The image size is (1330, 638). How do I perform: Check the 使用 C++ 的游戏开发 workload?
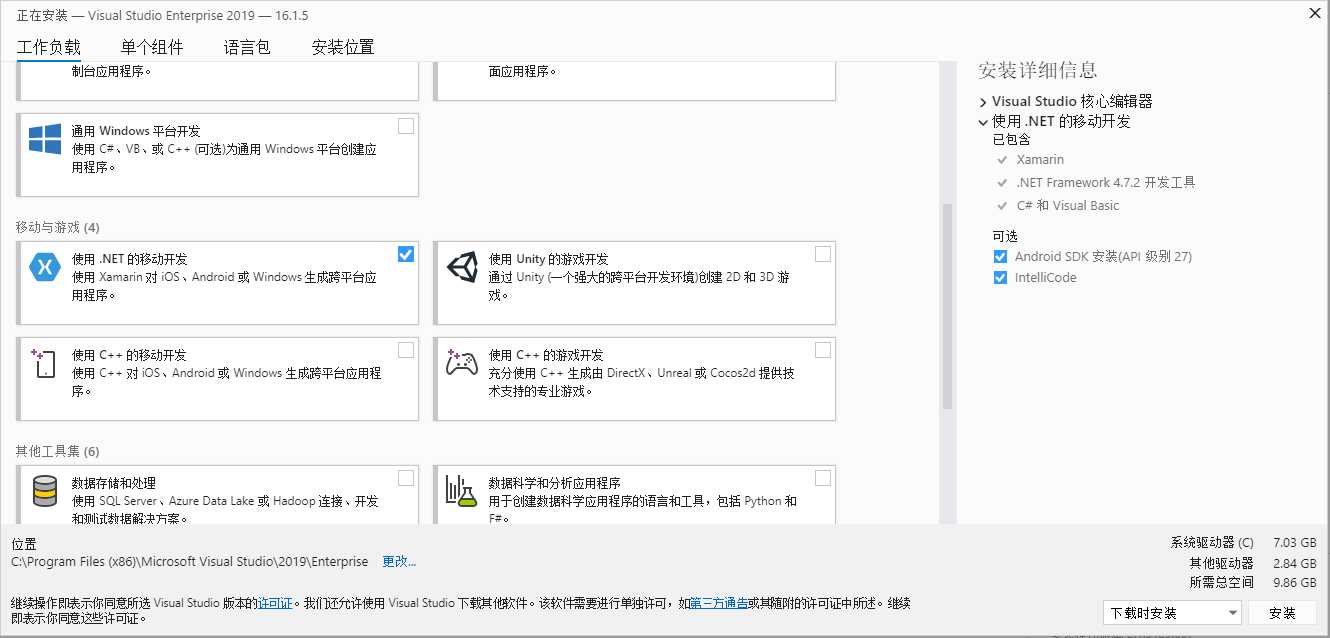[x=823, y=350]
